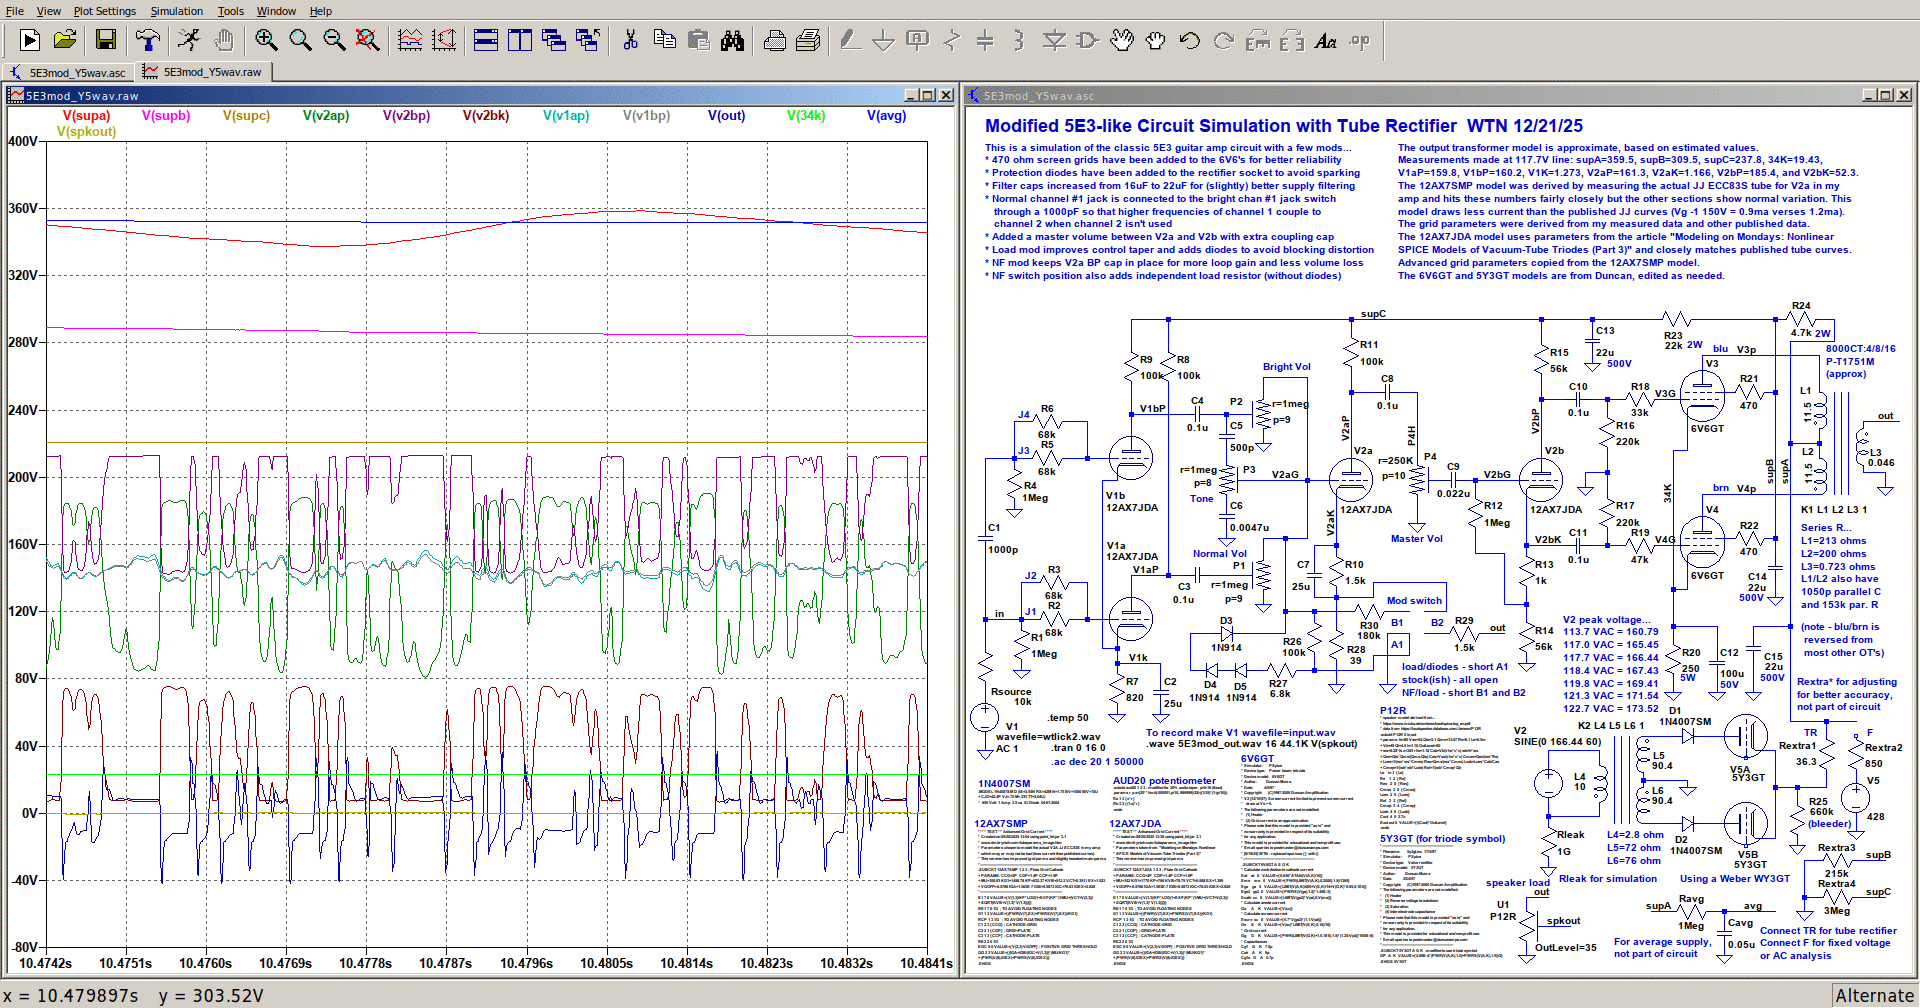Image resolution: width=1920 pixels, height=1008 pixels.
Task: Open the Plot Settings menu
Action: 104,11
